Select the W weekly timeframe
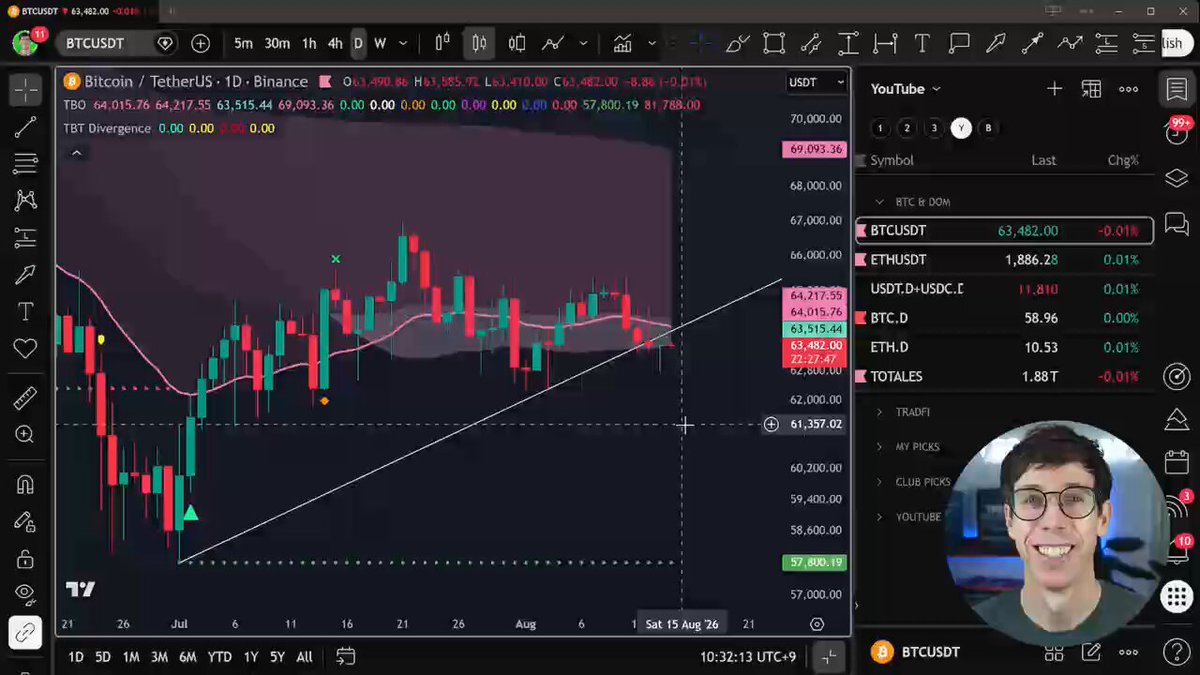The image size is (1200, 675). 380,43
